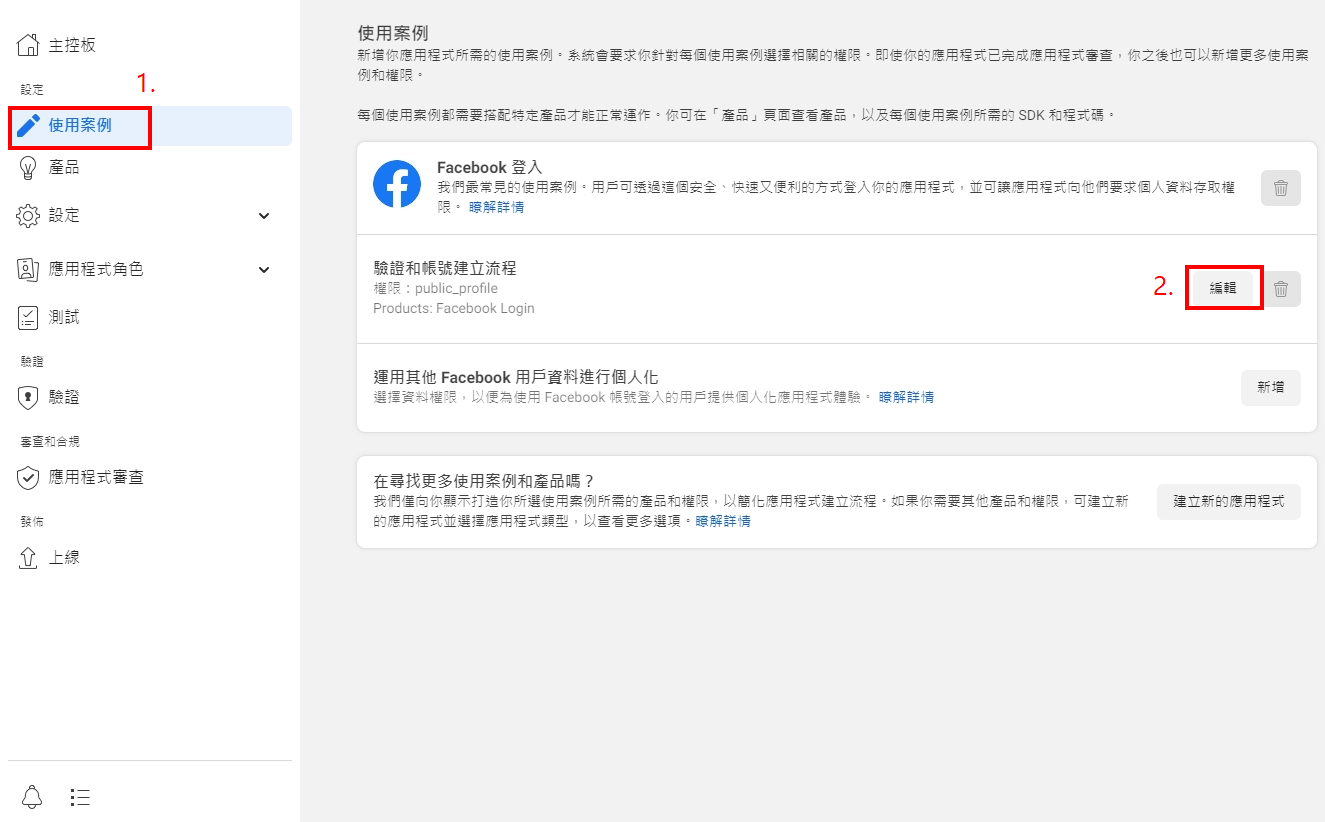This screenshot has height=822, width=1325.
Task: Click 新增 for the 個人化 use case
Action: pyautogui.click(x=1271, y=387)
